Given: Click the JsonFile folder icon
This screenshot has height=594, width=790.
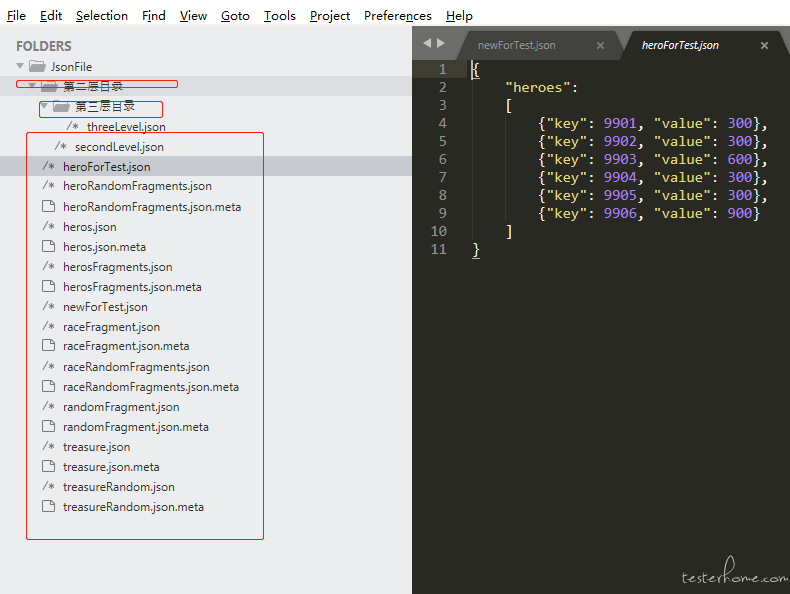Looking at the screenshot, I should coord(37,66).
